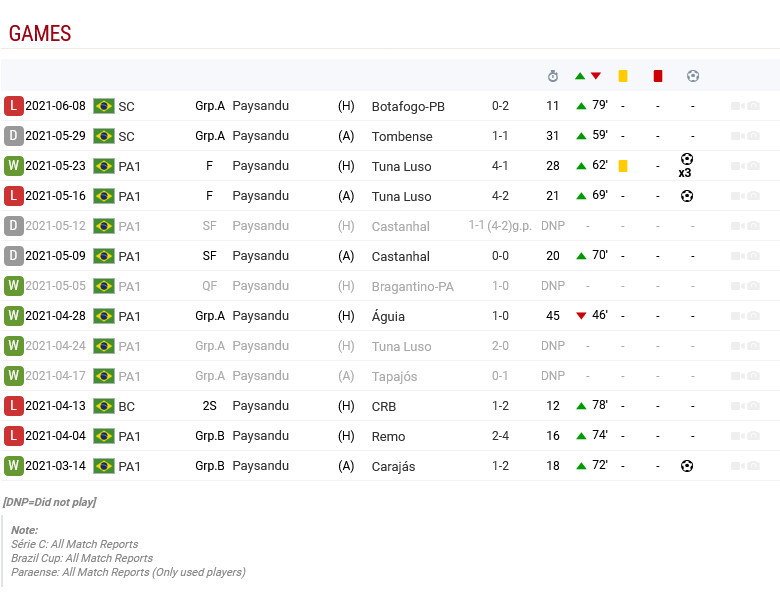This screenshot has width=780, height=597.
Task: Click the 1-2 score against Carajás
Action: 500,466
